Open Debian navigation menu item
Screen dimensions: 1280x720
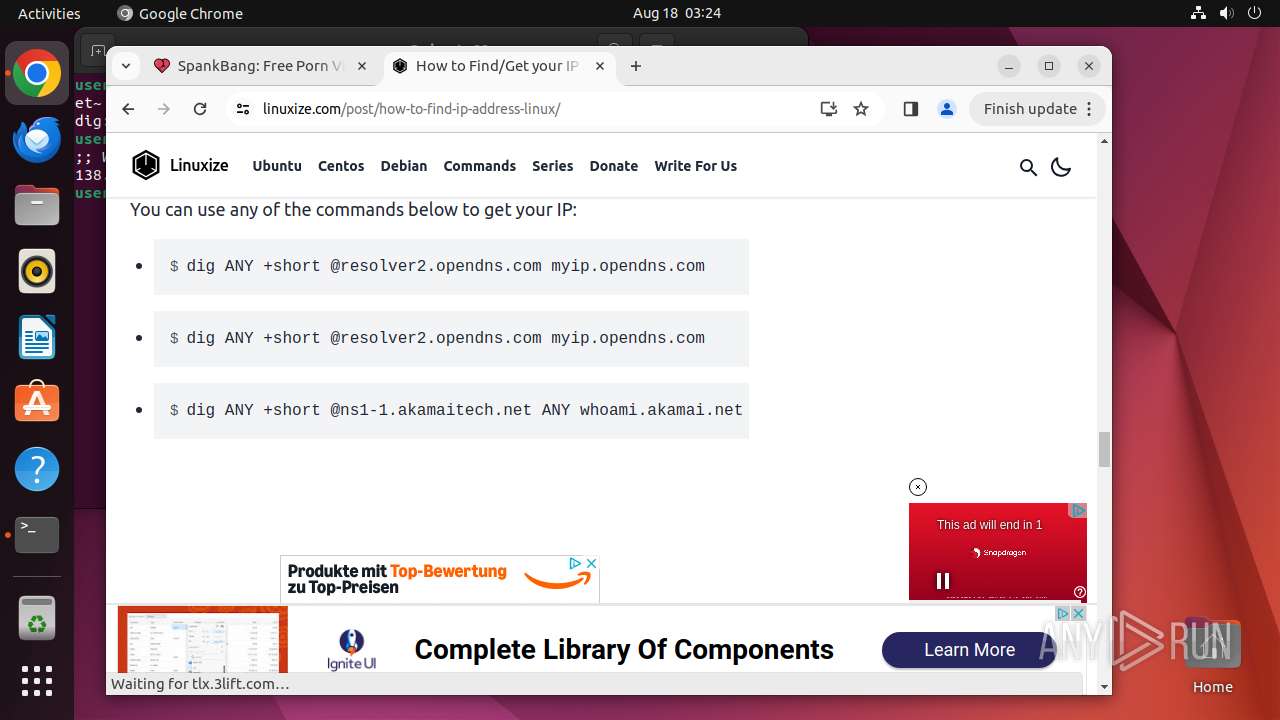point(404,166)
